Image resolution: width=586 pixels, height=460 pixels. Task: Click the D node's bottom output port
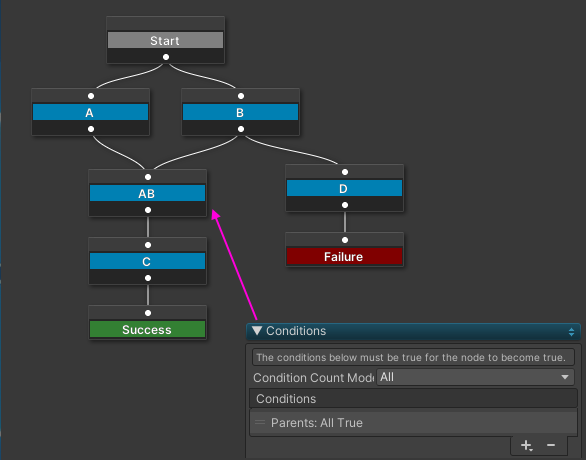[345, 205]
